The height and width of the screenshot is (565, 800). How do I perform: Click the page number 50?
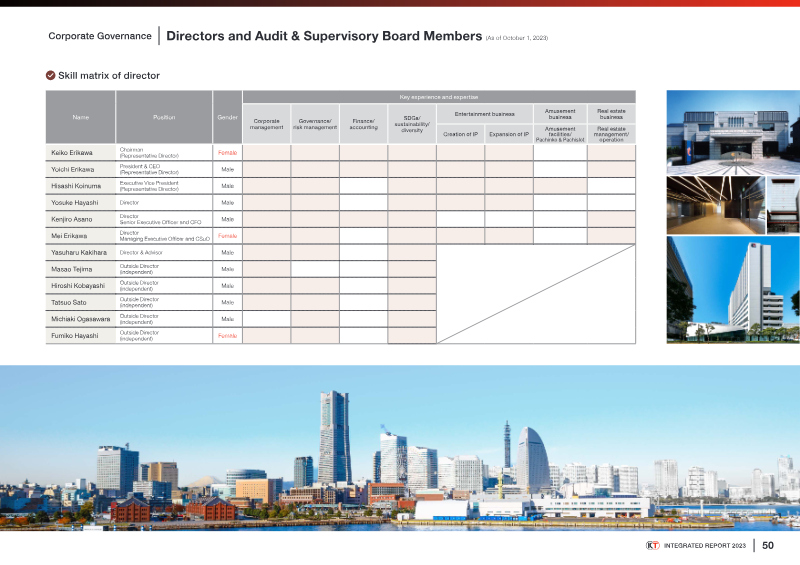[768, 546]
